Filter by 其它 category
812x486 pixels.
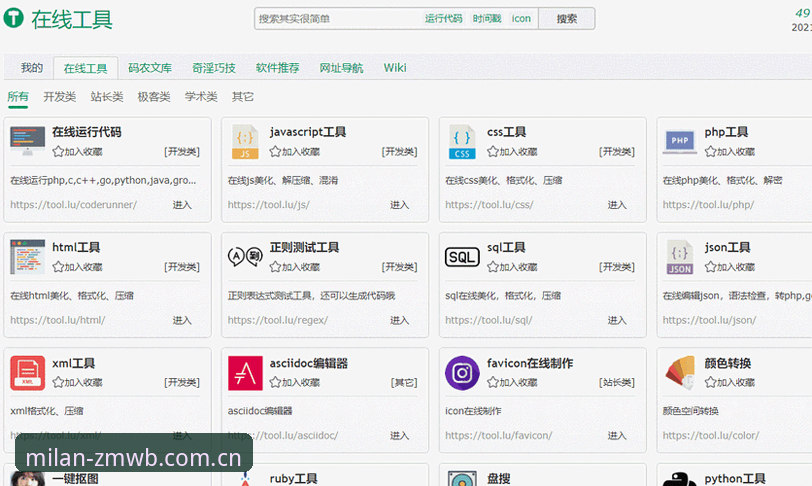pos(243,97)
